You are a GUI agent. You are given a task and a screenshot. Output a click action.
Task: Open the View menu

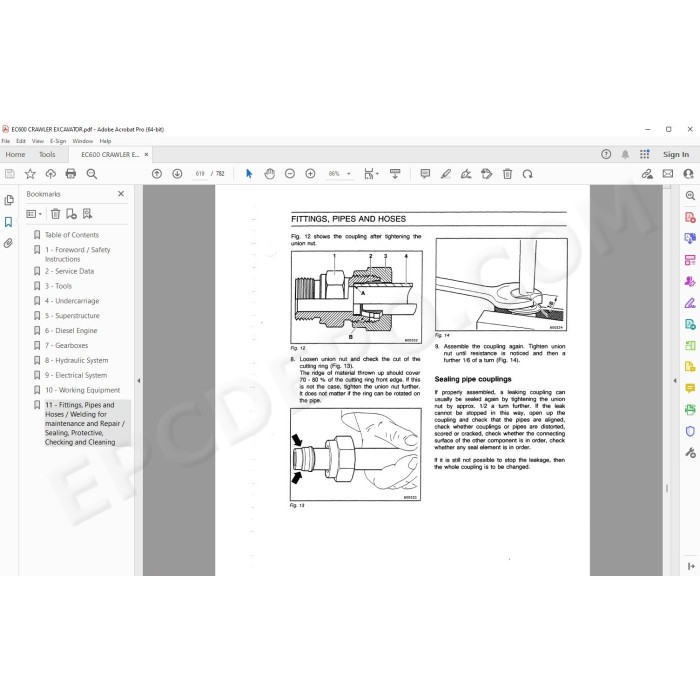[x=38, y=141]
